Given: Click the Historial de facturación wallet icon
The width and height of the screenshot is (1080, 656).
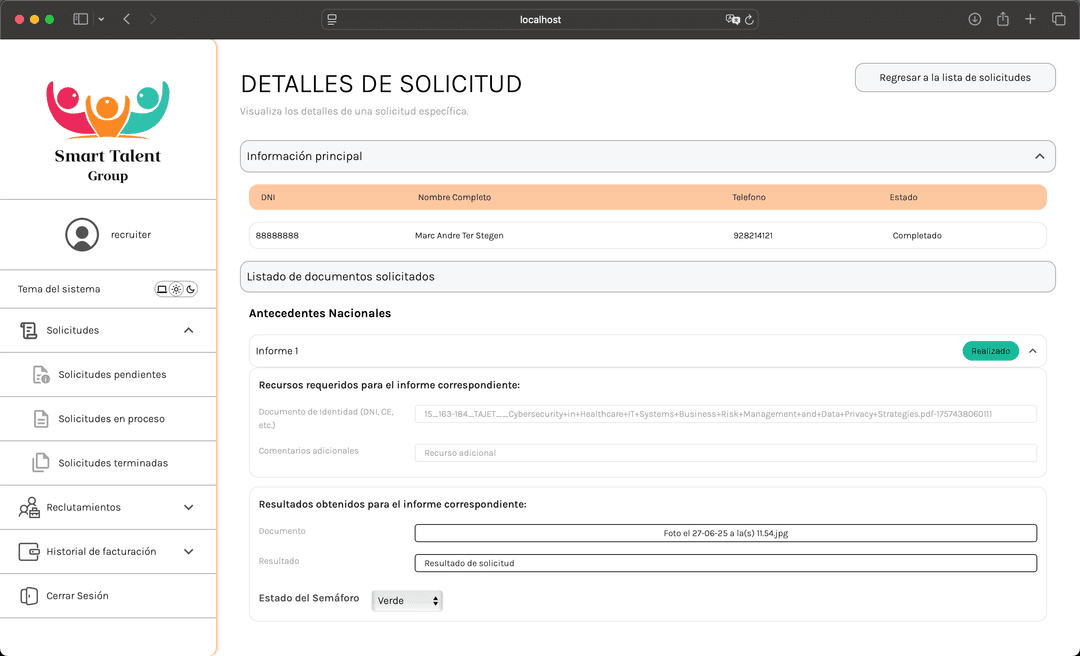Looking at the screenshot, I should [30, 551].
